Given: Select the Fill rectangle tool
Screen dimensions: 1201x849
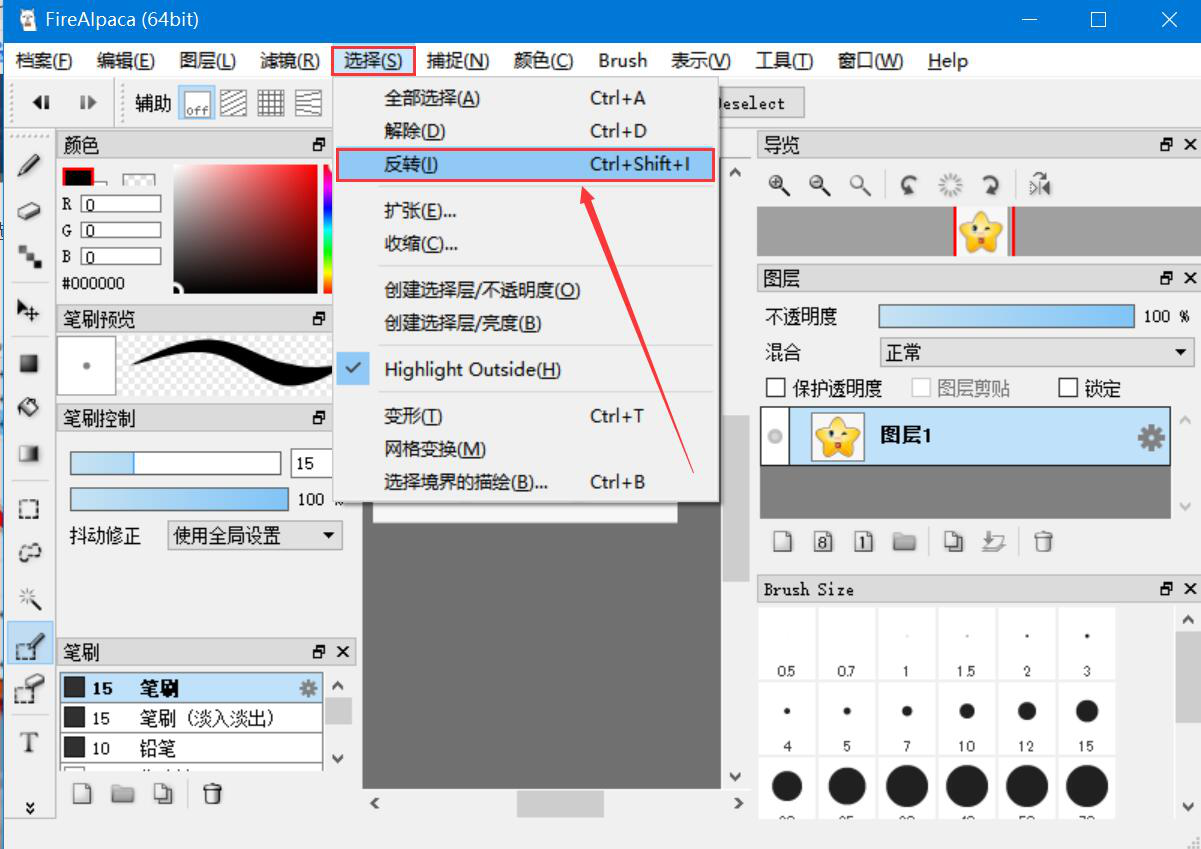Looking at the screenshot, I should point(29,363).
